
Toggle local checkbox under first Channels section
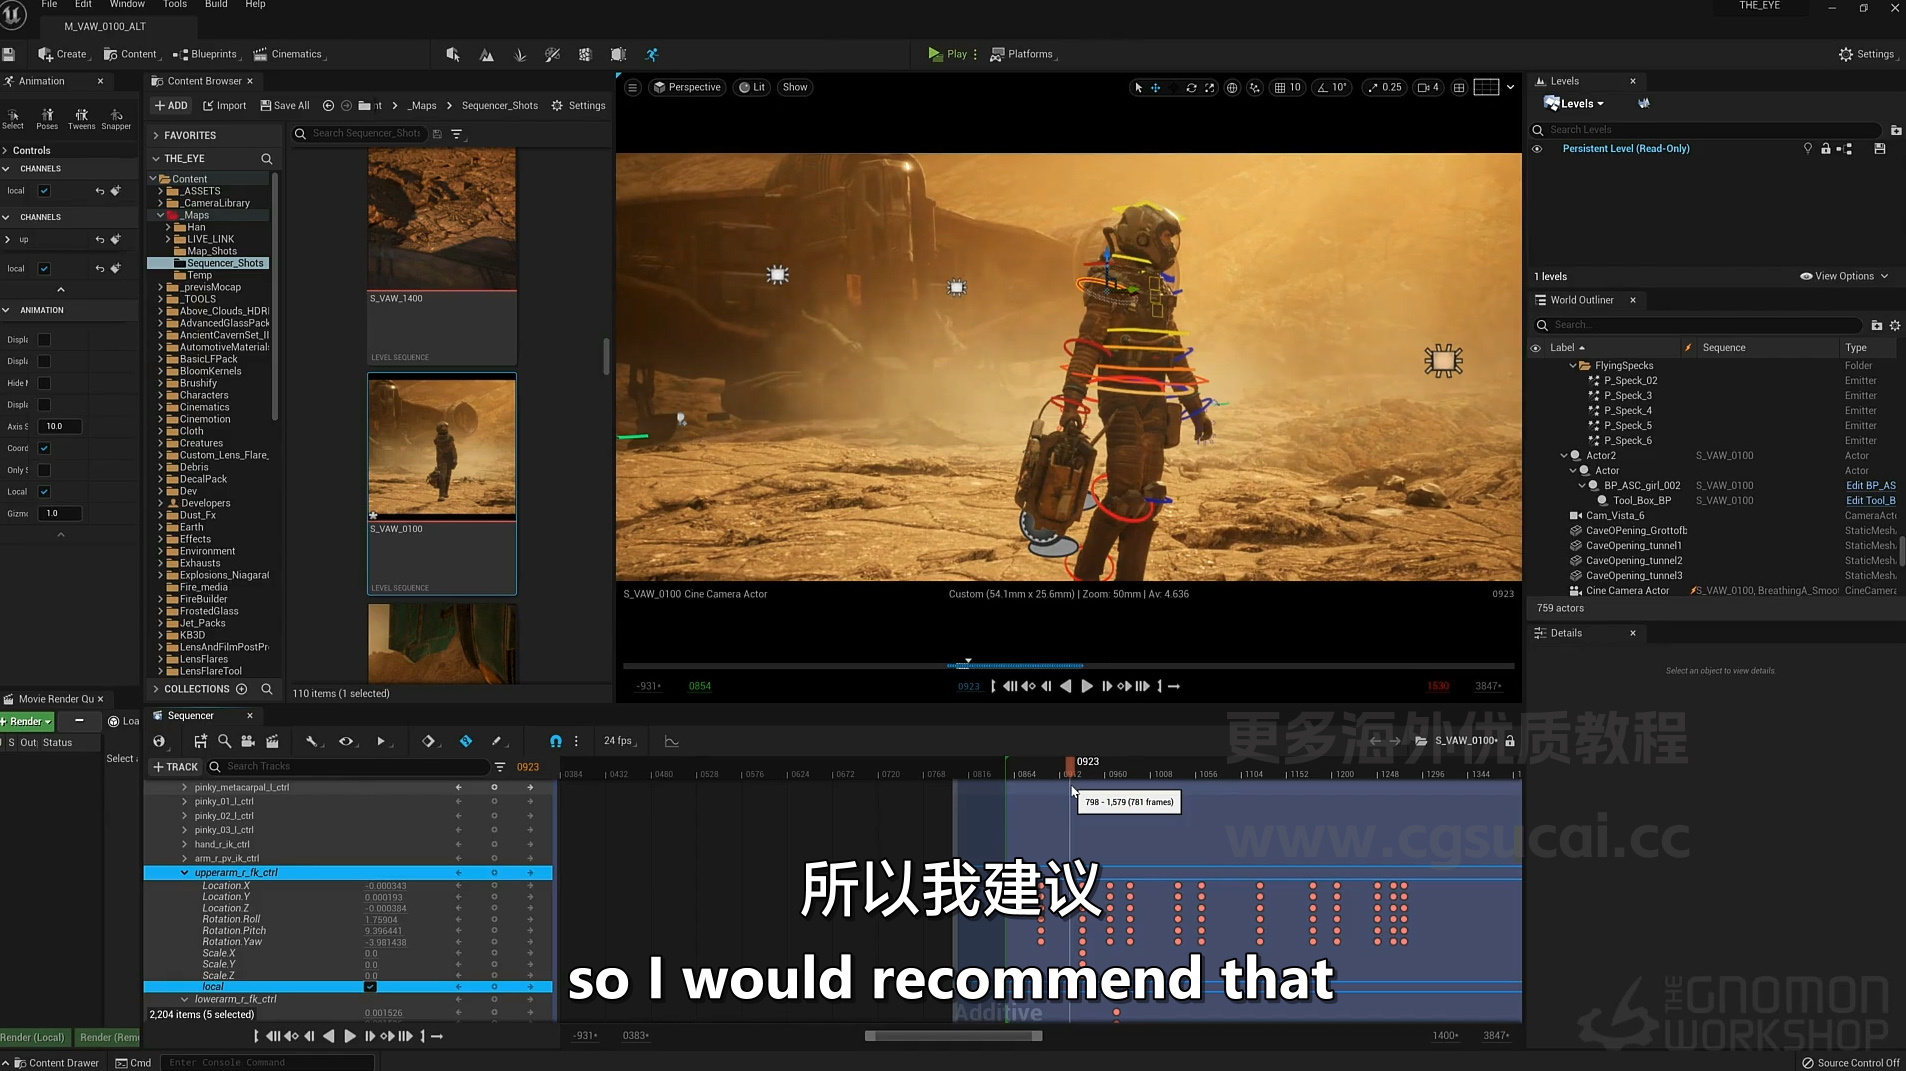[x=44, y=191]
